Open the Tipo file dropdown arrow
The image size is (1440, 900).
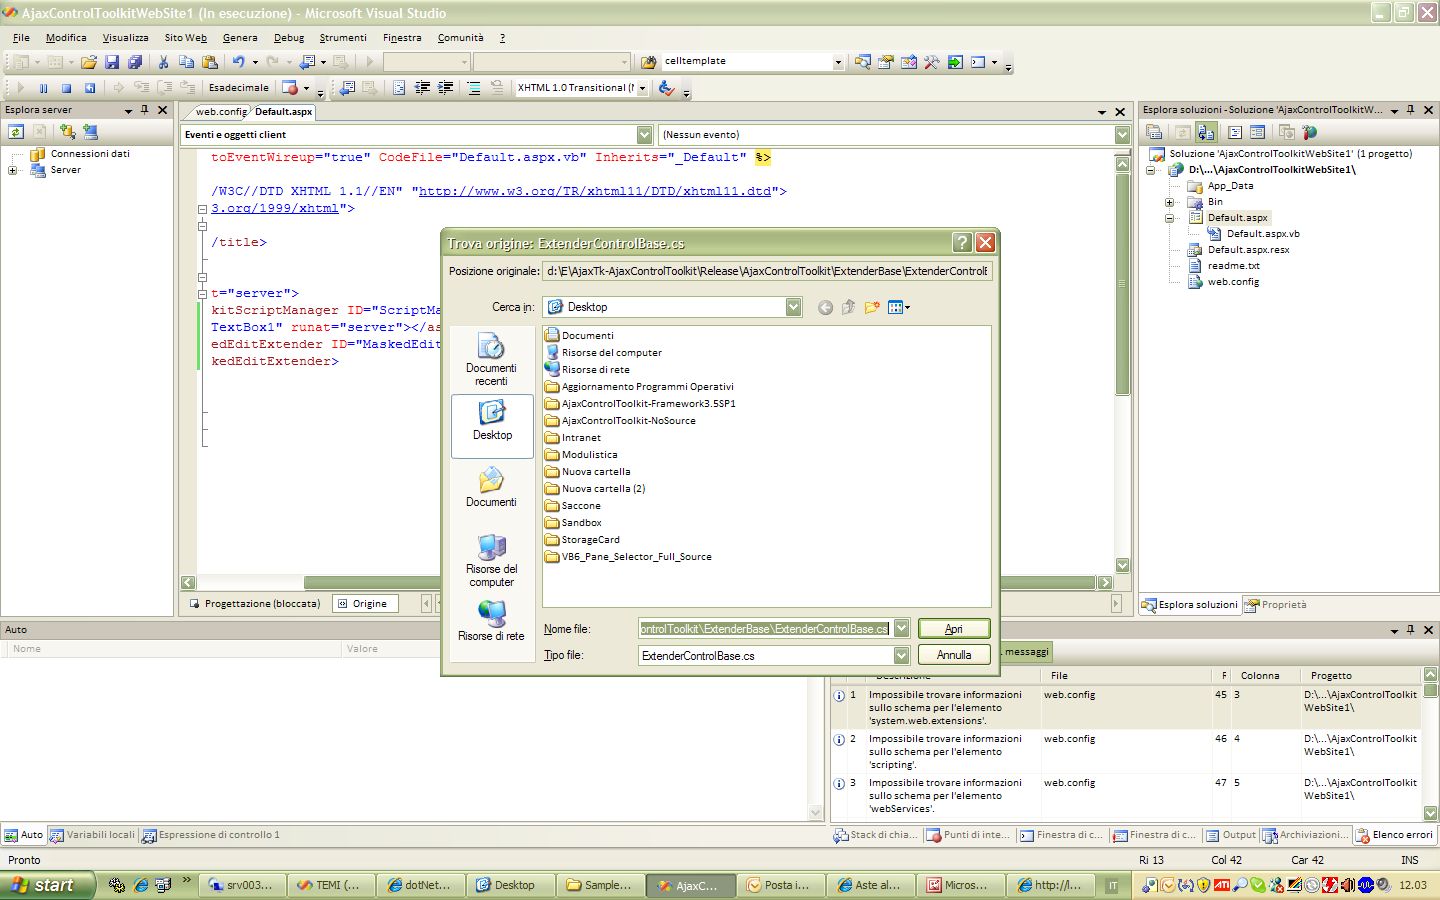tap(901, 655)
